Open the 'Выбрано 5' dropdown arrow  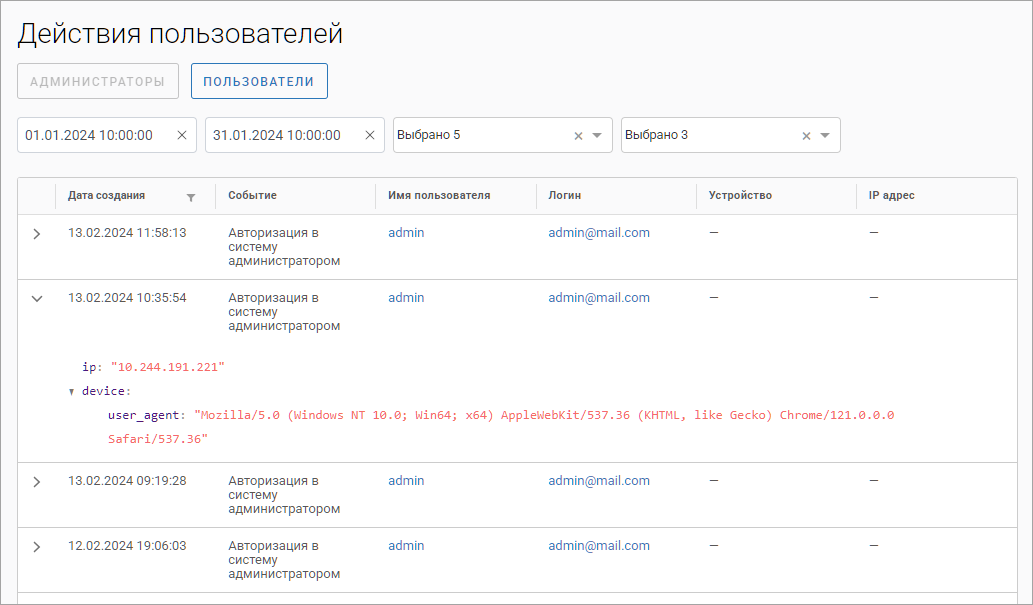point(597,136)
